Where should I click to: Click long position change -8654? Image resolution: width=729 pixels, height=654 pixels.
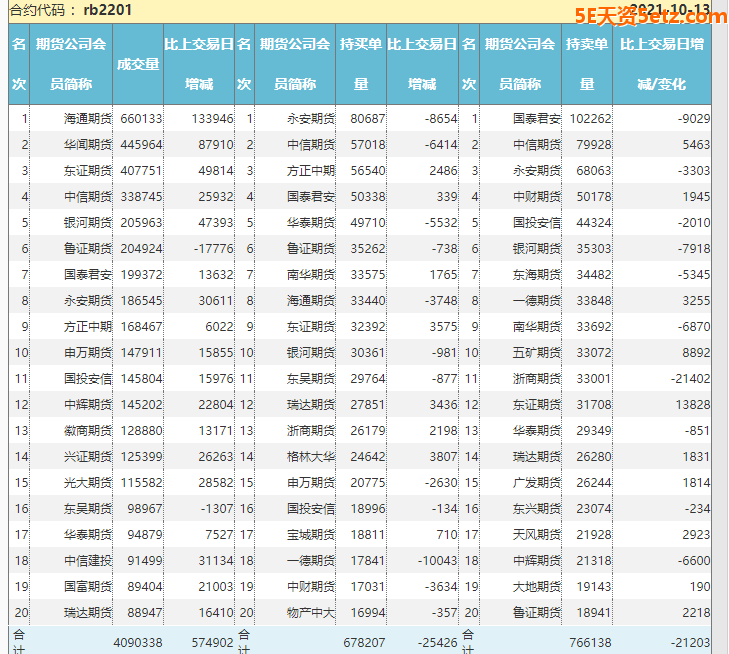click(x=441, y=119)
